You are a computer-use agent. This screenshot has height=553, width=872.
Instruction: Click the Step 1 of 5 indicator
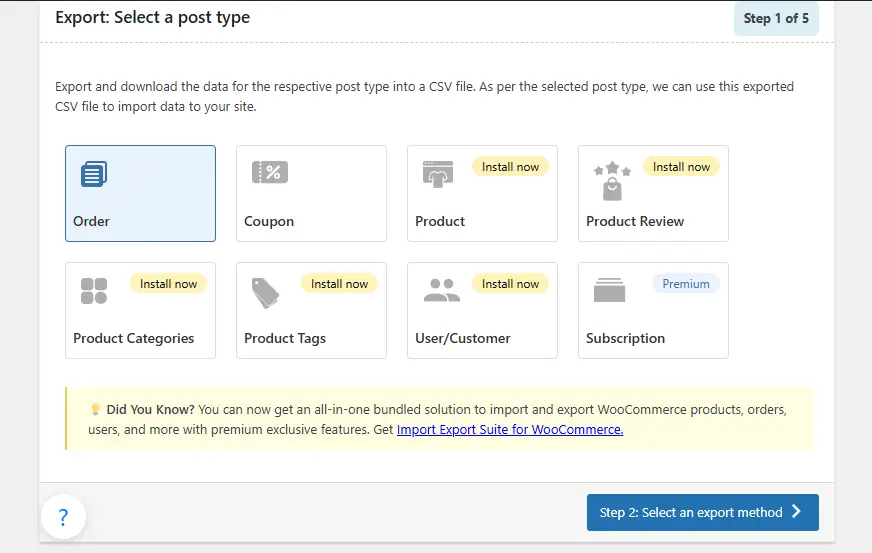click(776, 18)
